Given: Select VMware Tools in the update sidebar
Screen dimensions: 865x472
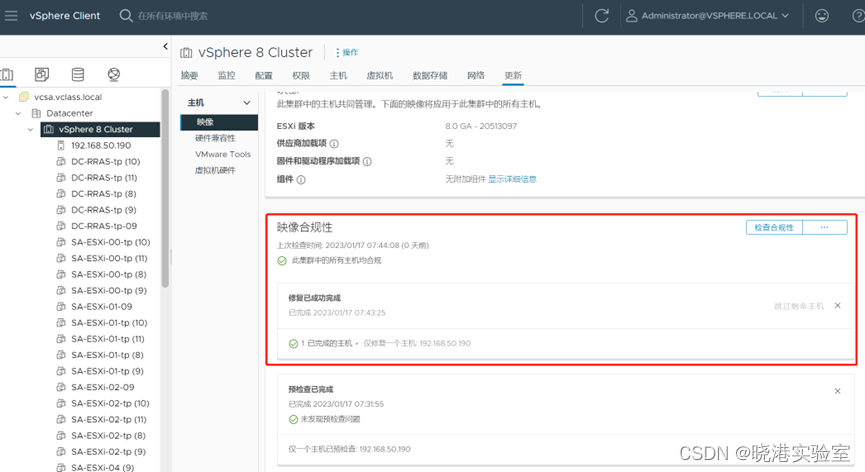Looking at the screenshot, I should 223,154.
